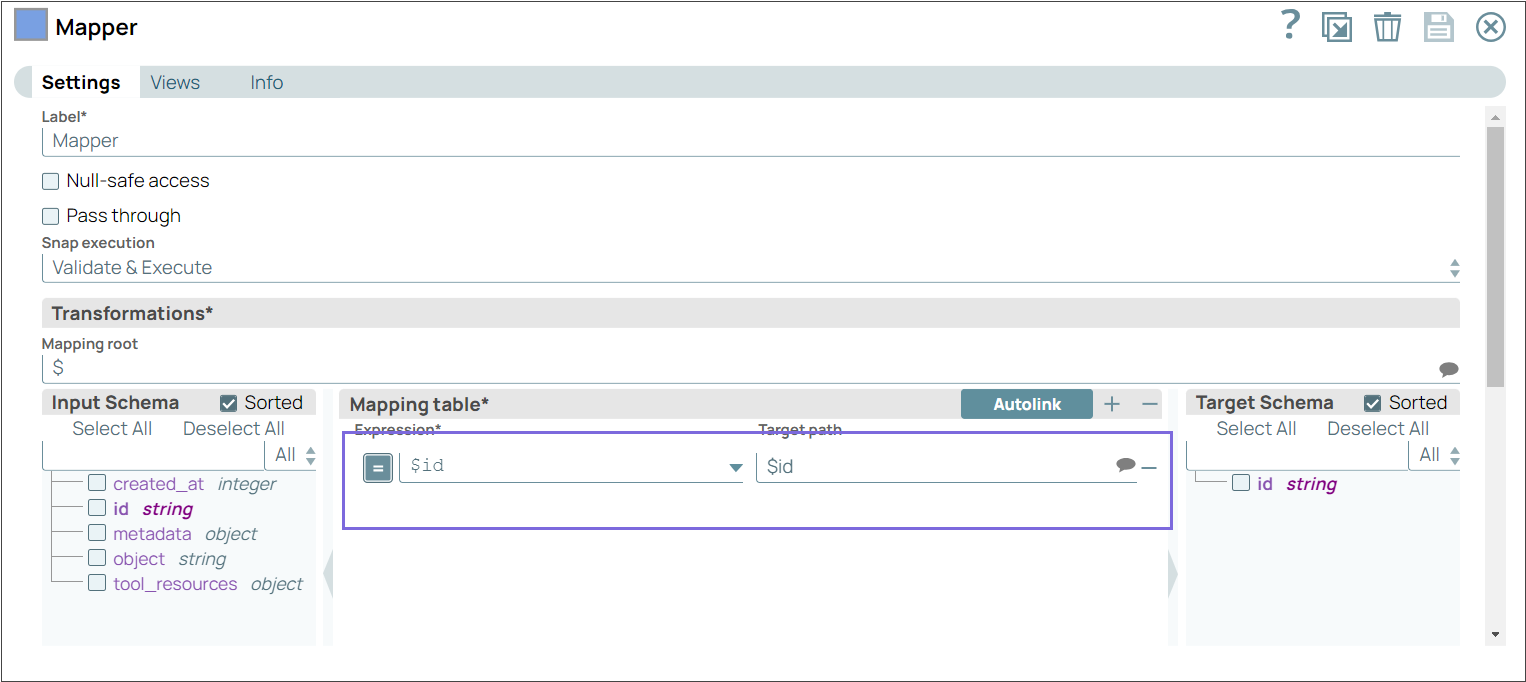Open the All filter selector in Target Schema

[1438, 454]
